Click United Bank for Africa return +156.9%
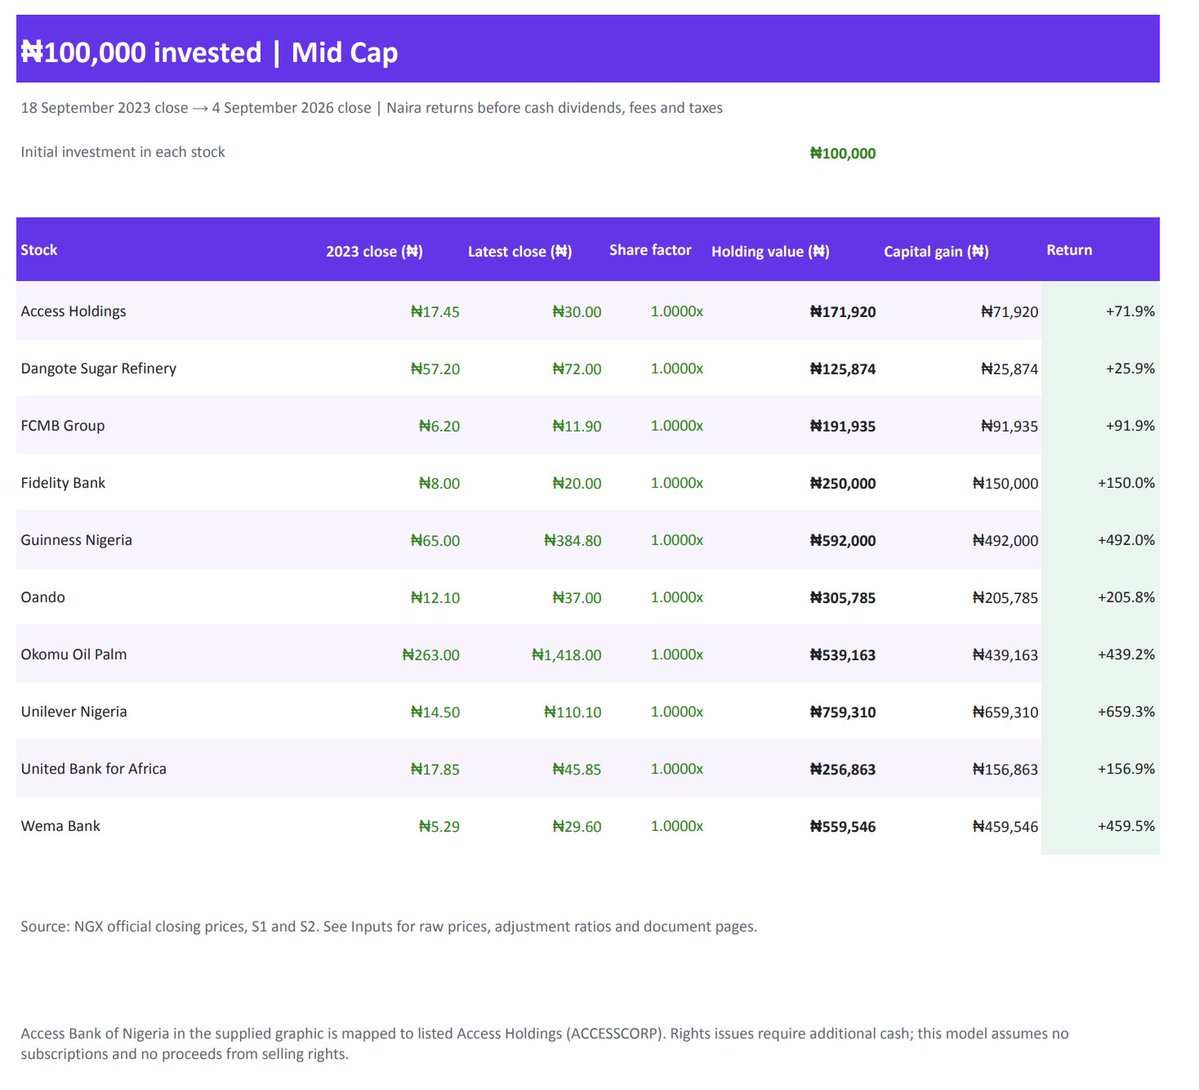This screenshot has height=1090, width=1199. [x=1126, y=769]
